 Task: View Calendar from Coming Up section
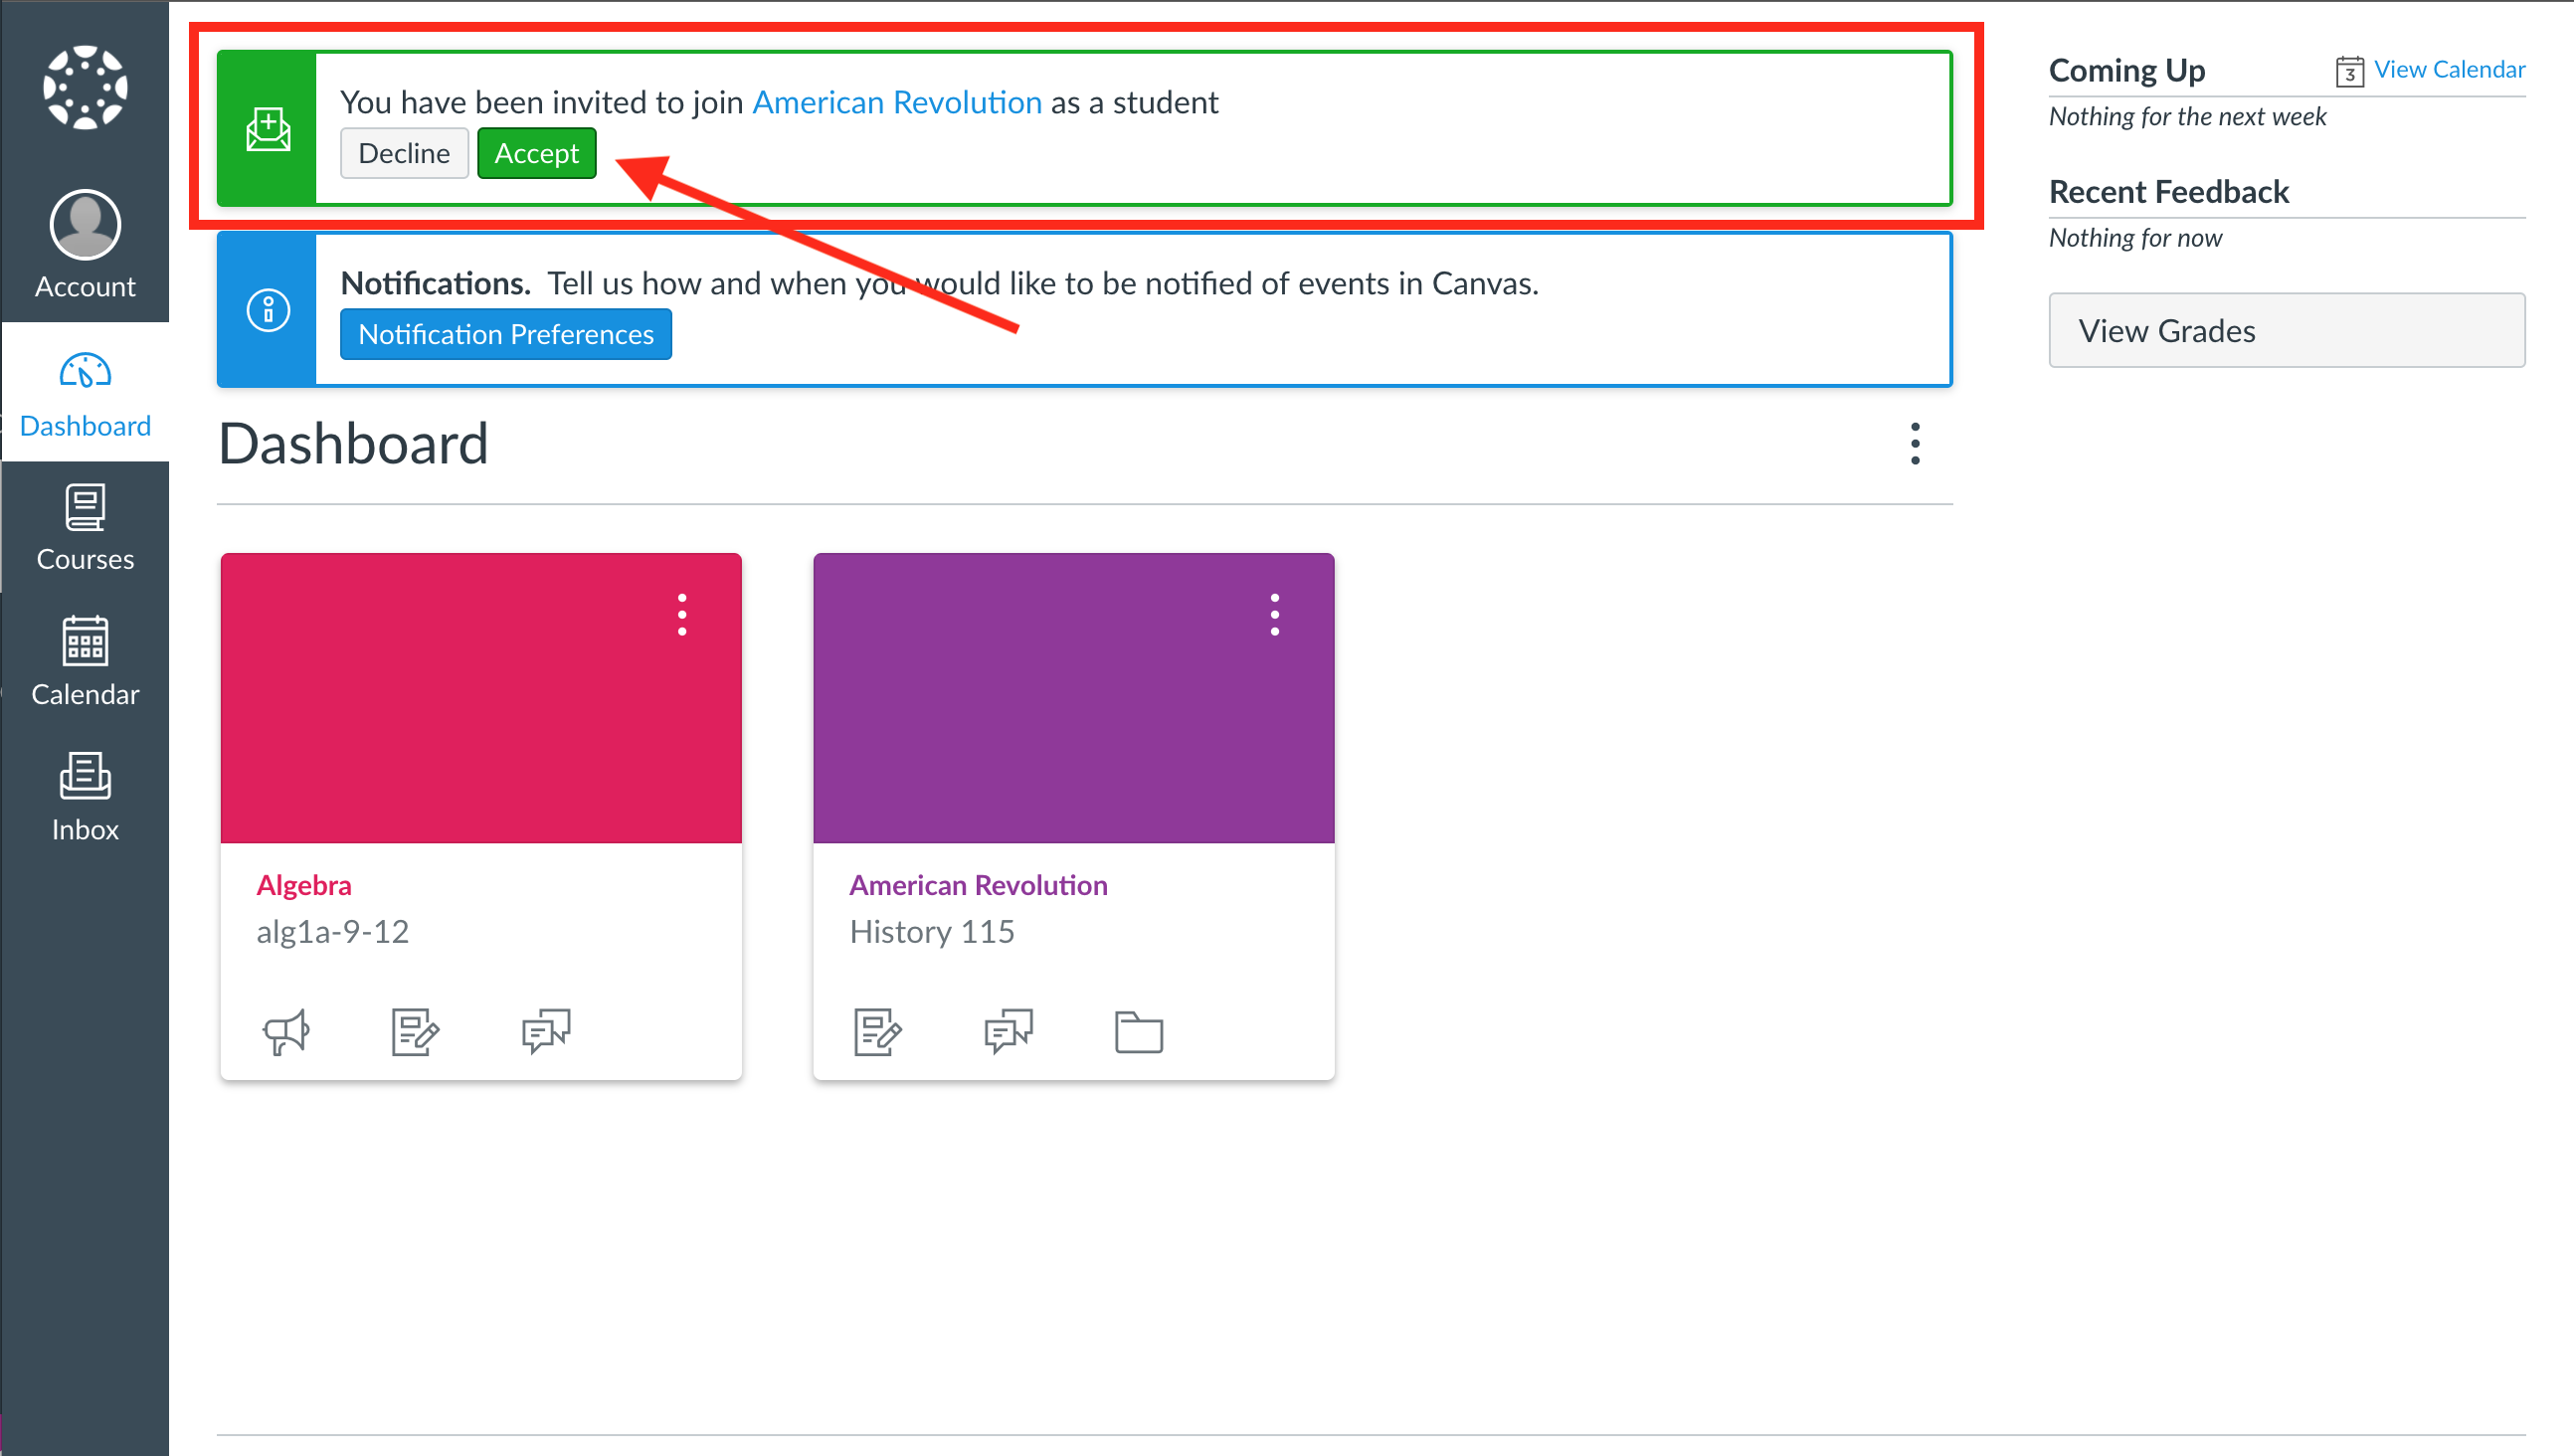[x=2449, y=71]
